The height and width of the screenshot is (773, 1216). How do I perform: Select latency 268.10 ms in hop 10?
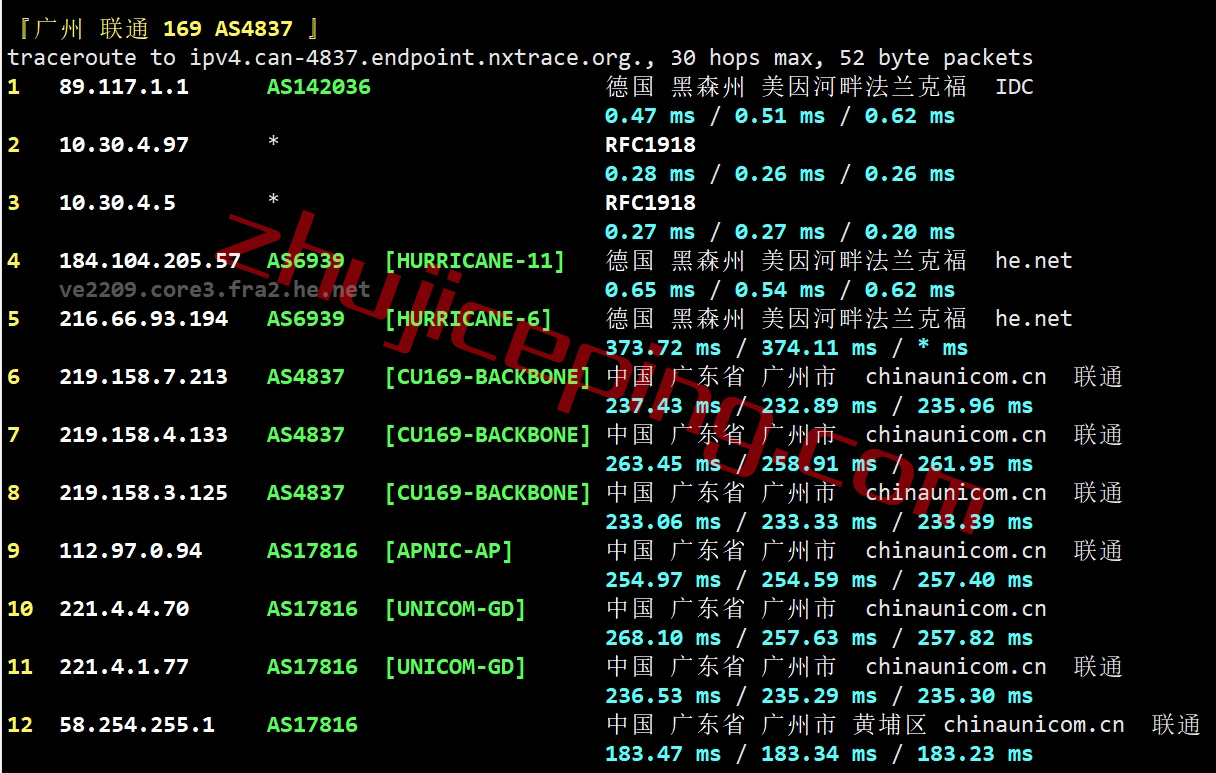point(663,638)
